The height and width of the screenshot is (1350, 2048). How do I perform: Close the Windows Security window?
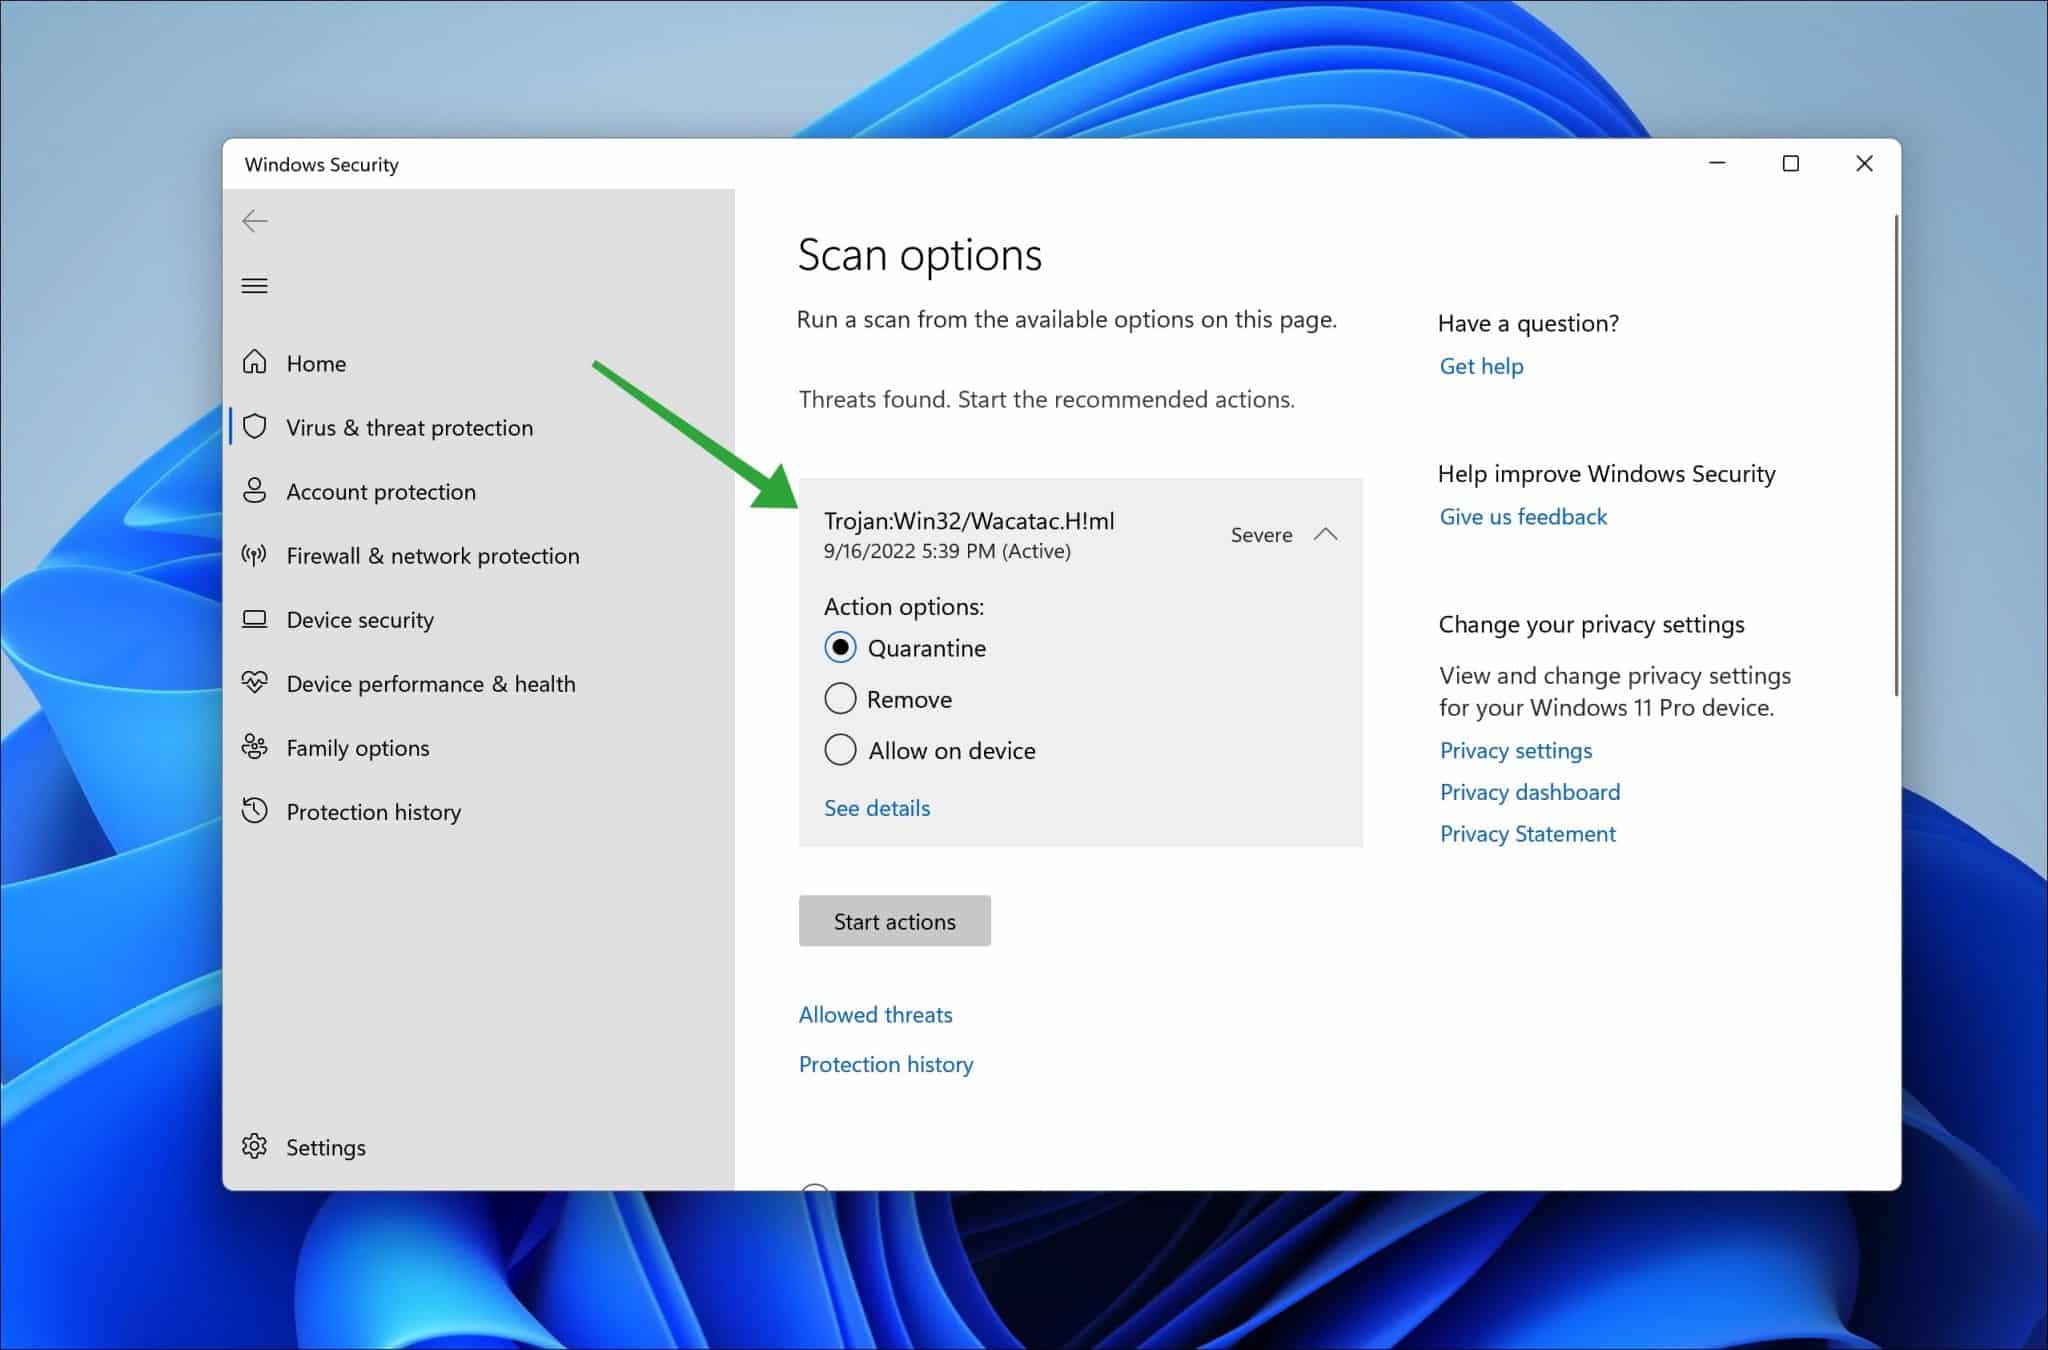(1864, 163)
